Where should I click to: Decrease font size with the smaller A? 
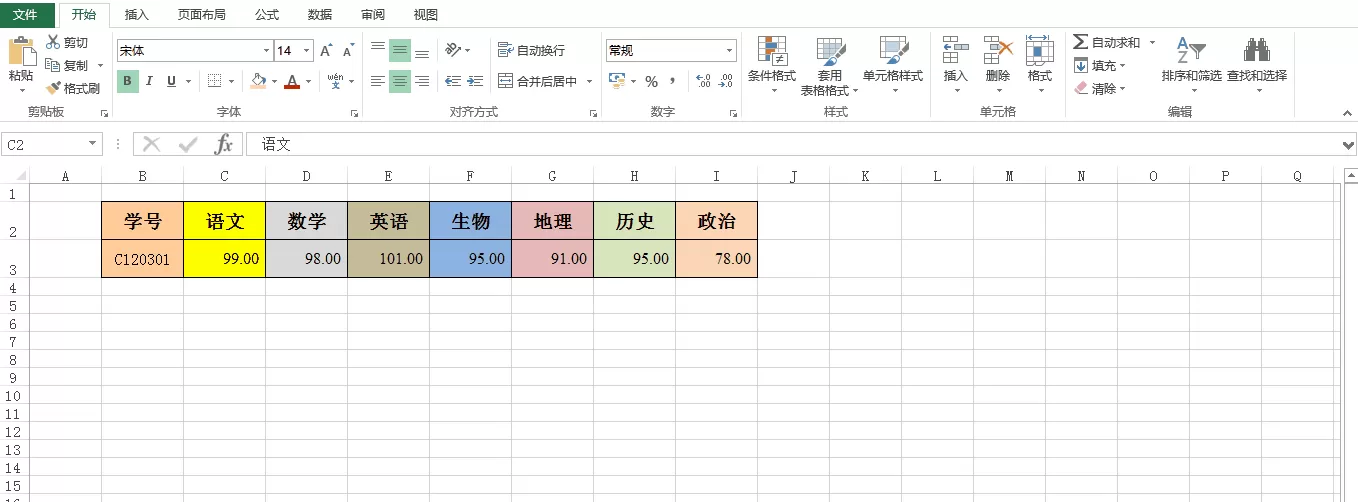point(348,51)
